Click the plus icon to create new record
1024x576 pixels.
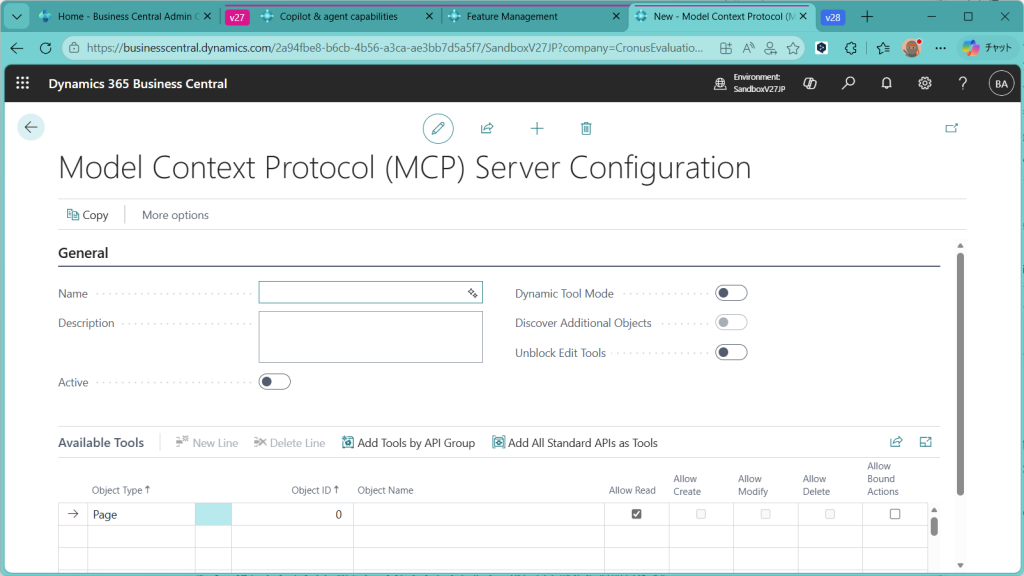point(537,128)
